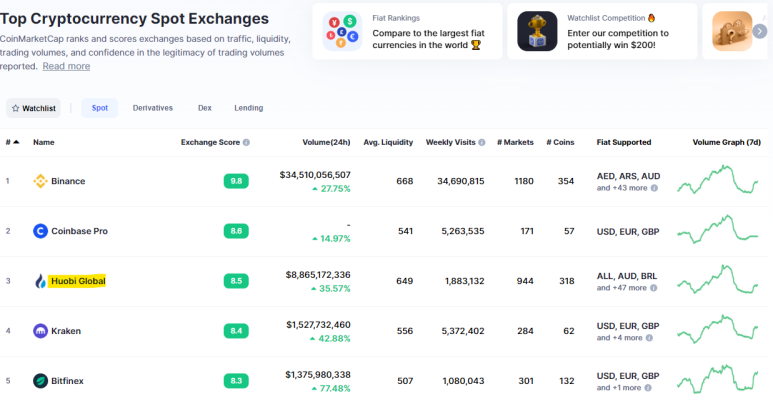Click Kraken's 8.4 score badge
This screenshot has height=404, width=773.
236,331
